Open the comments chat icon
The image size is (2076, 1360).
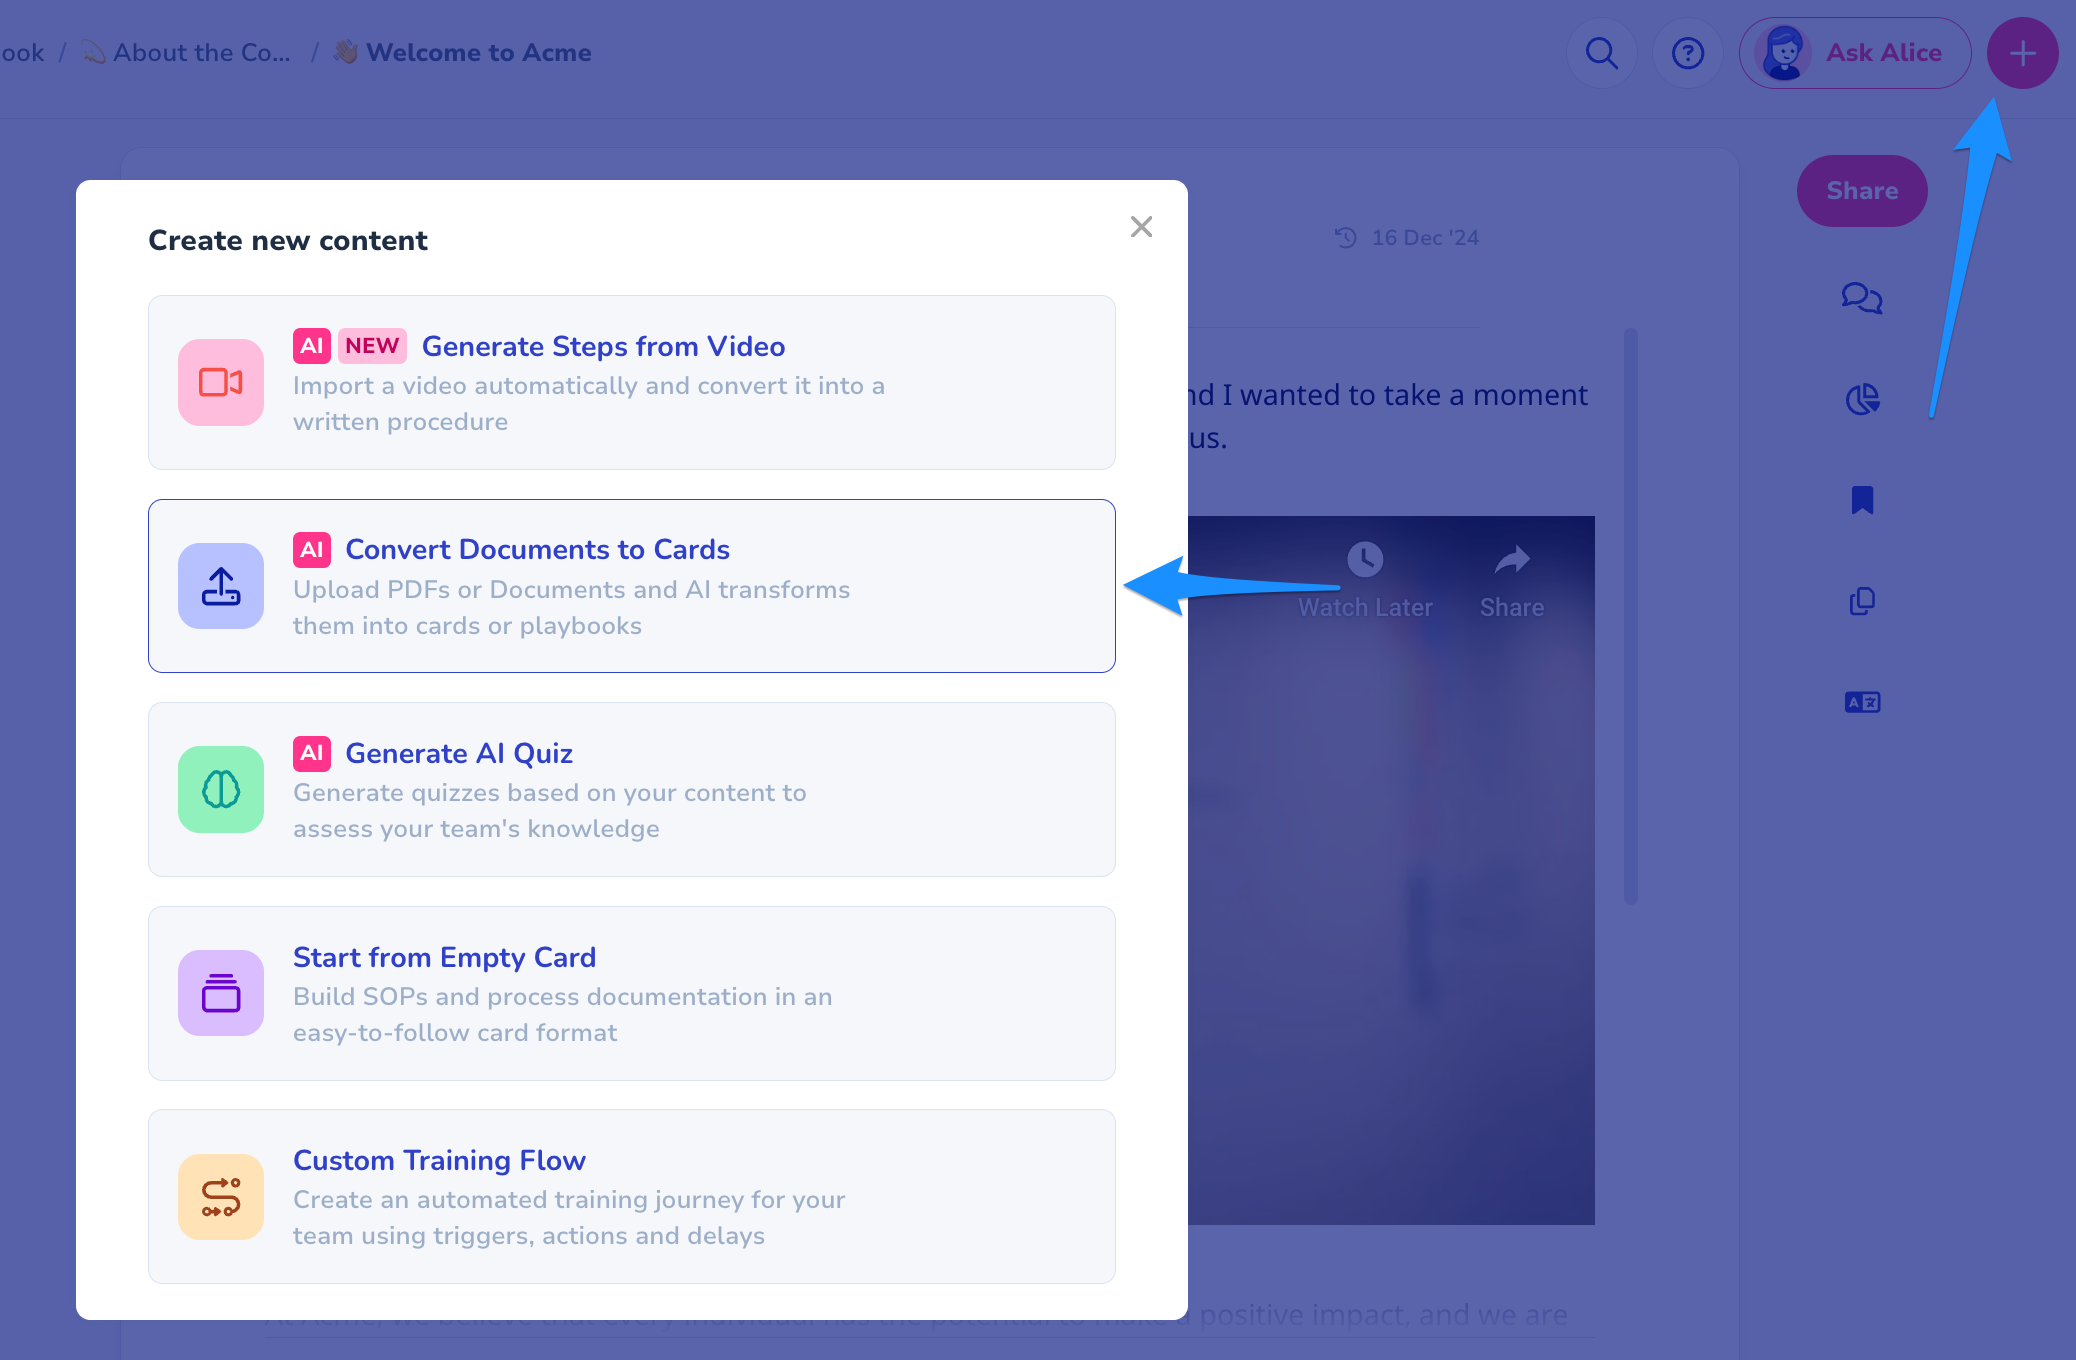pyautogui.click(x=1862, y=298)
